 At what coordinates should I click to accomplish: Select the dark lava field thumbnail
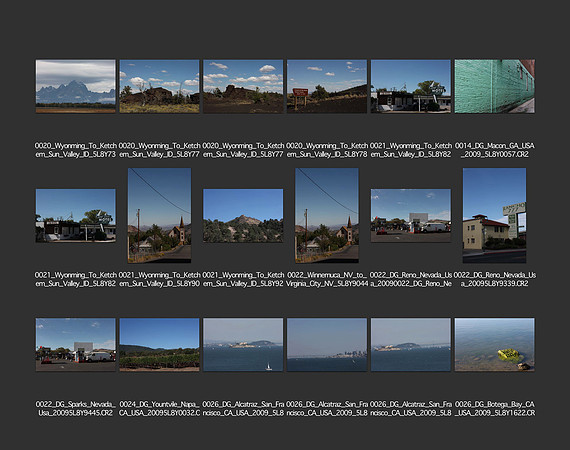tap(243, 87)
